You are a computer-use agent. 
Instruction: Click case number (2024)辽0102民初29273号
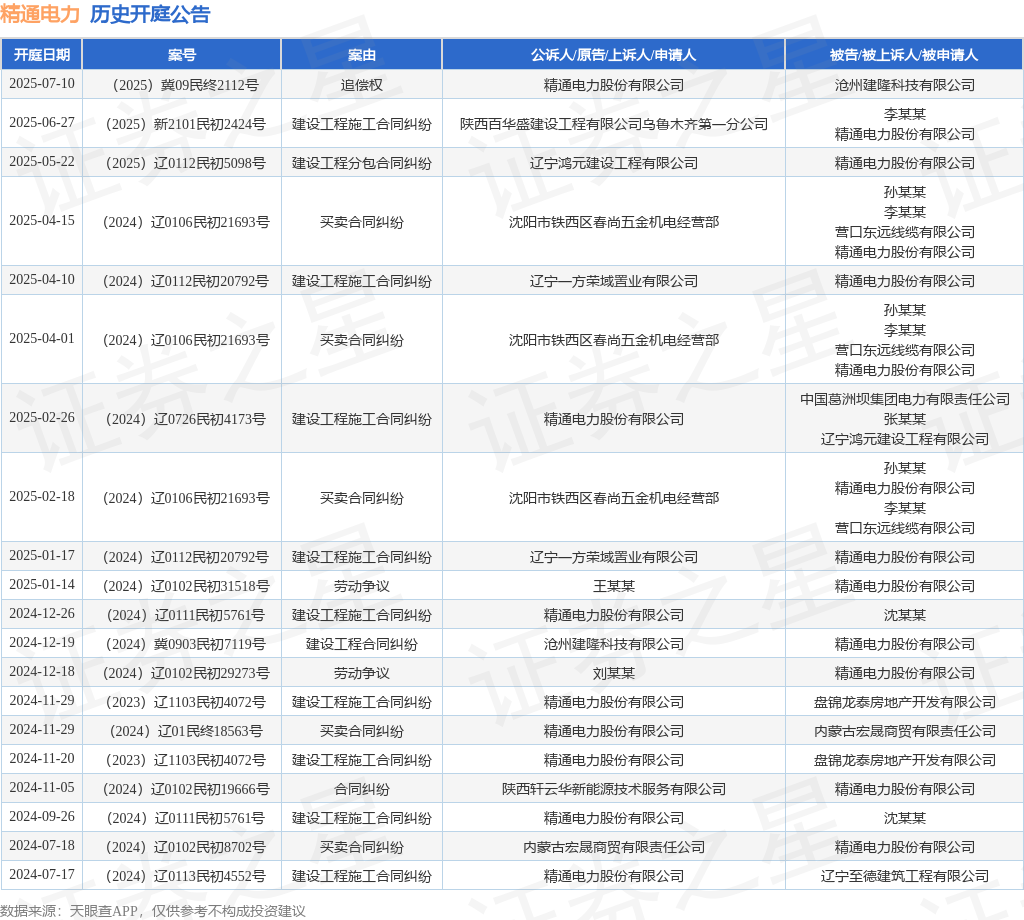[182, 673]
